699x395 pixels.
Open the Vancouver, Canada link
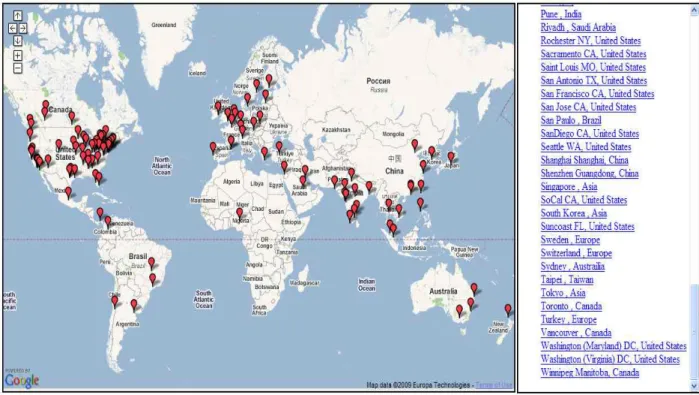576,333
